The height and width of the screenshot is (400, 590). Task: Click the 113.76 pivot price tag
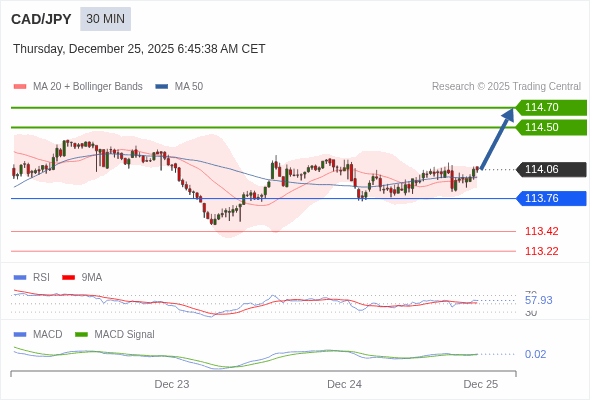pyautogui.click(x=551, y=198)
